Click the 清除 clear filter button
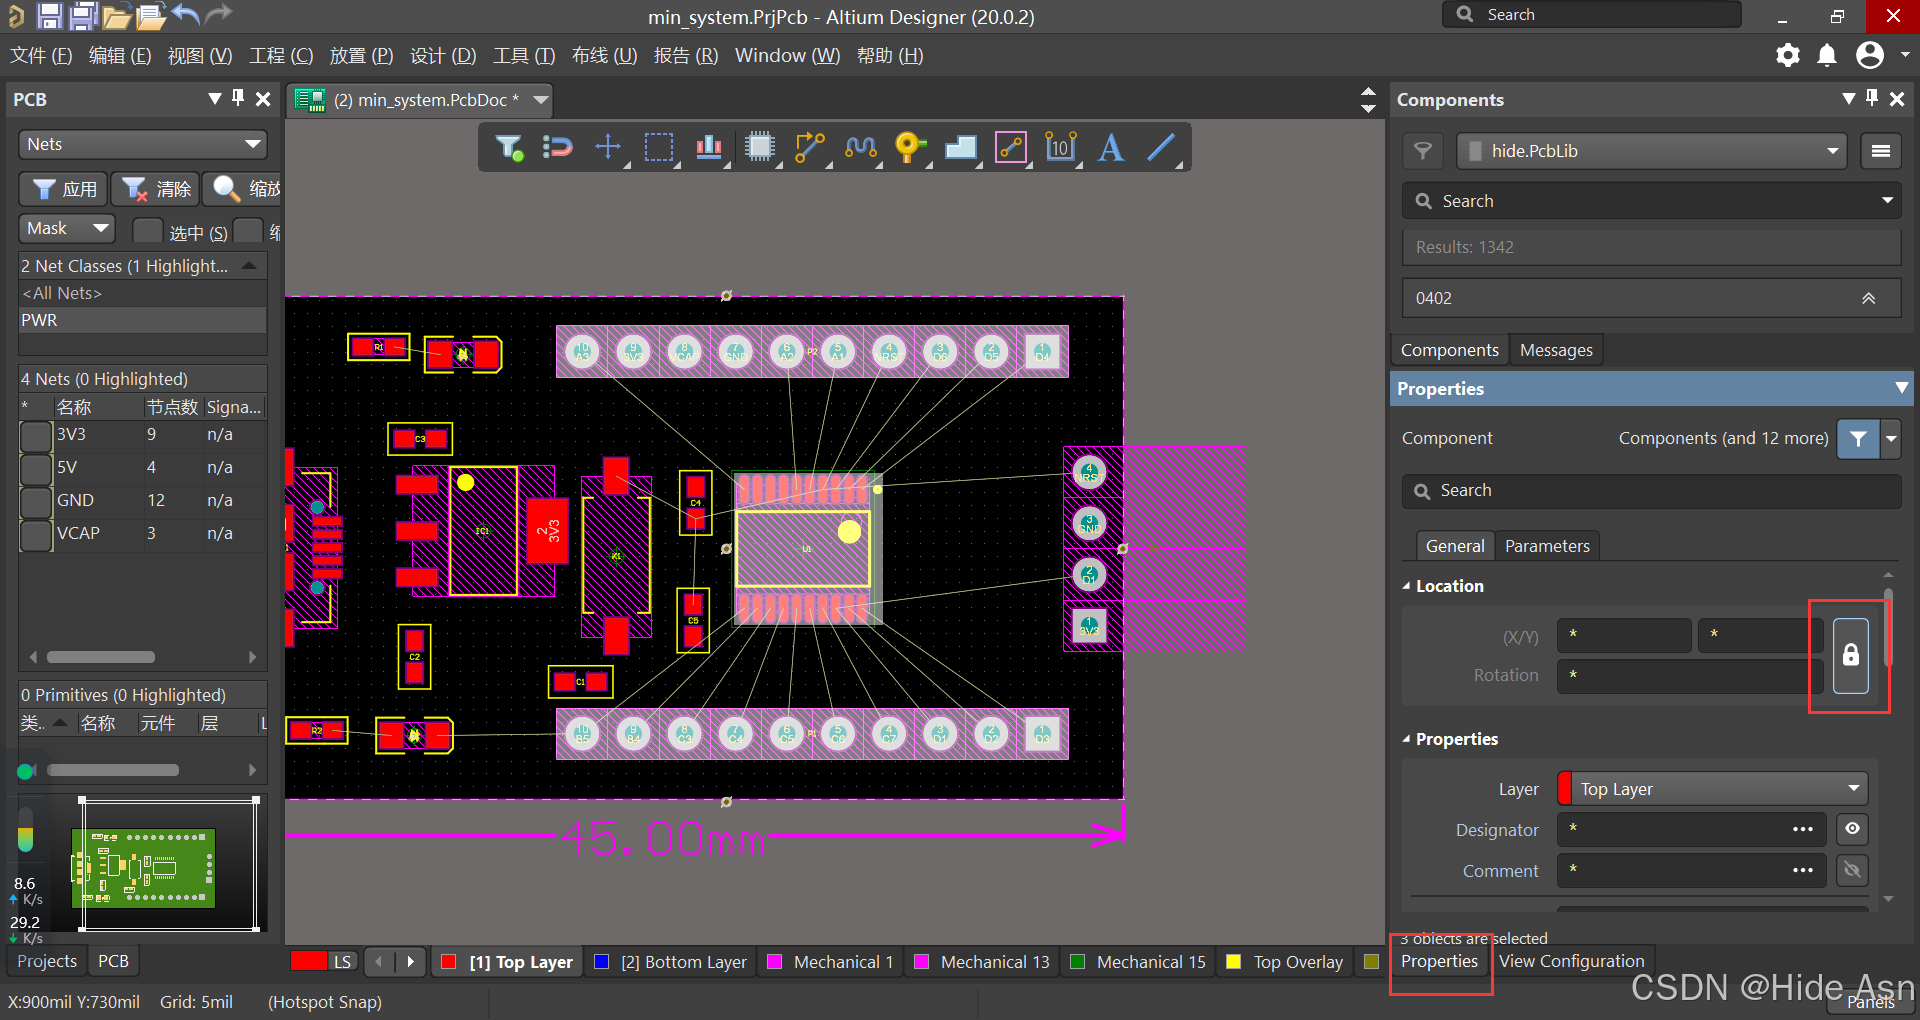Image resolution: width=1920 pixels, height=1020 pixels. 156,189
